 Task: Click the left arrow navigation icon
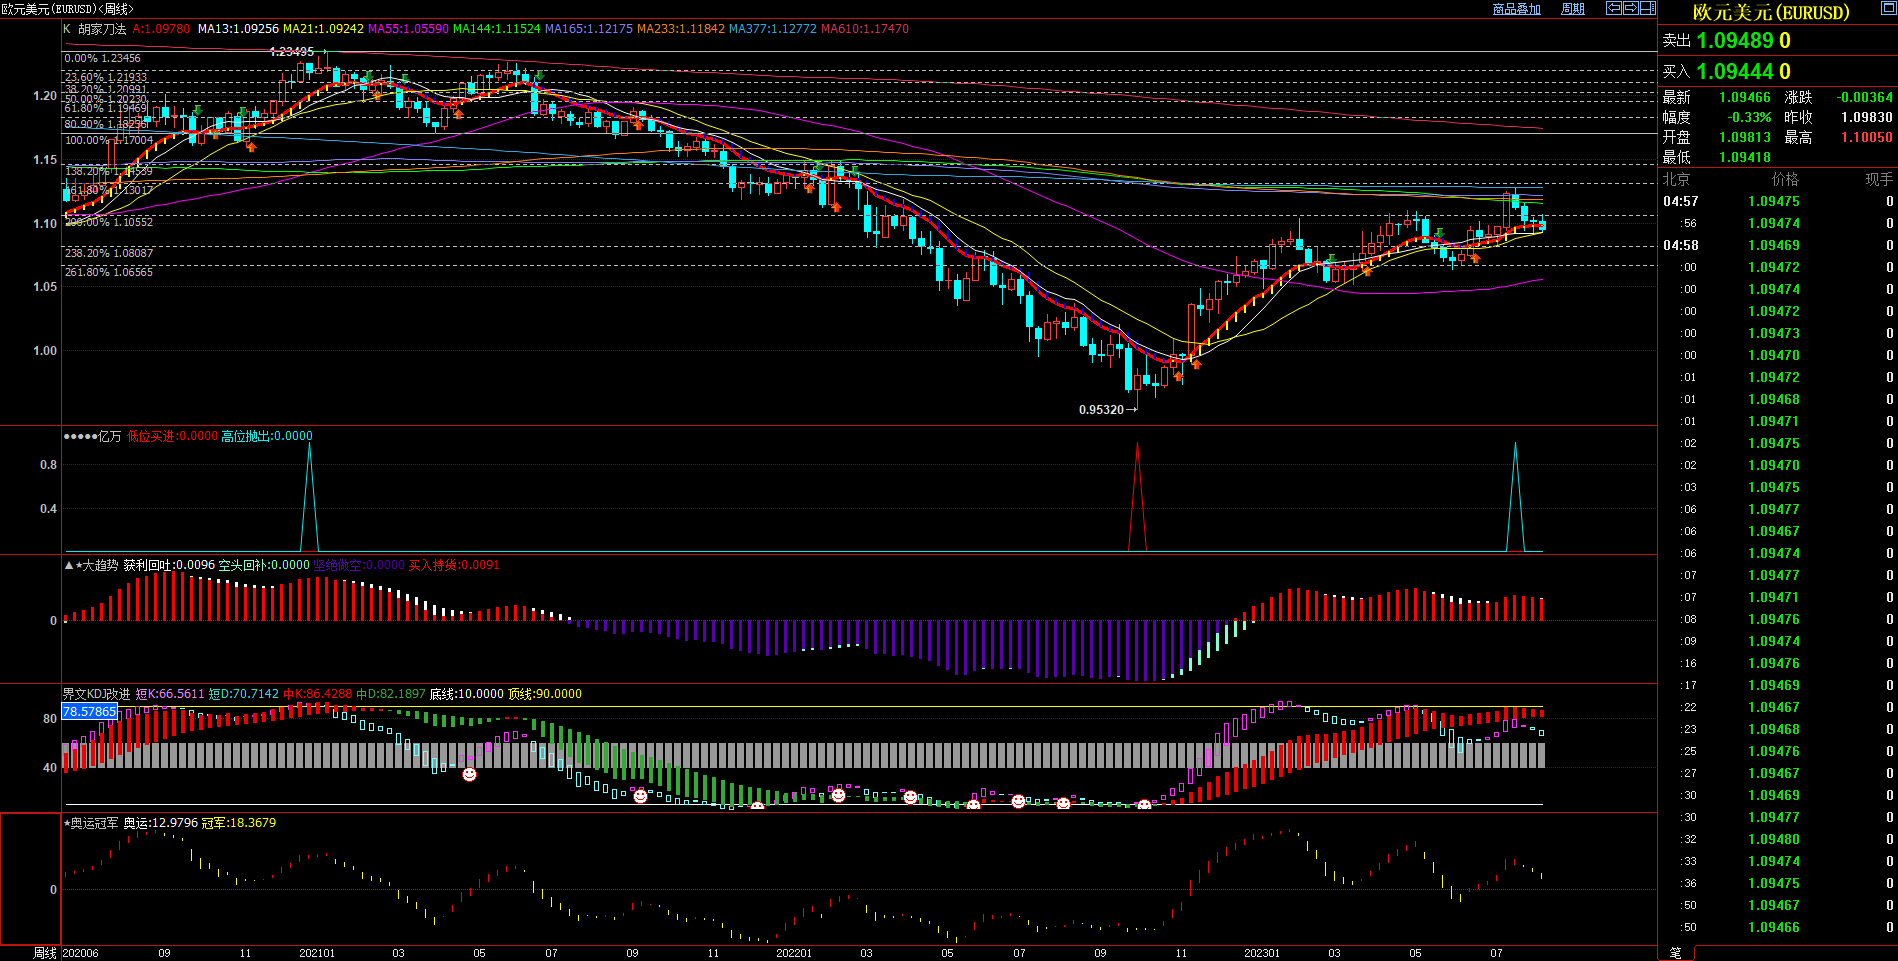click(1613, 8)
